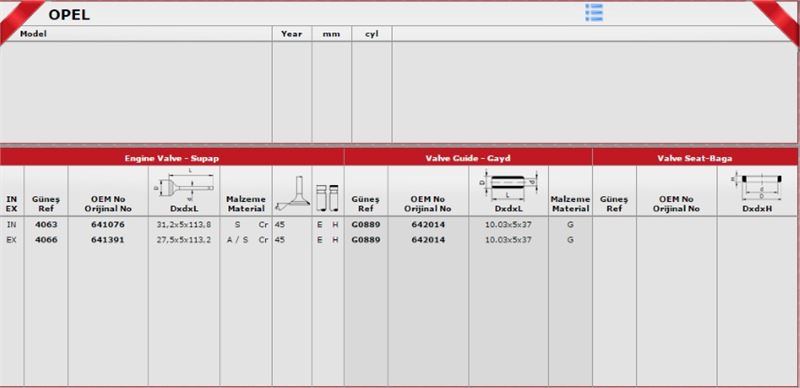Click the valve guide dimension diagram
Screen dimensions: 800x388
click(509, 185)
